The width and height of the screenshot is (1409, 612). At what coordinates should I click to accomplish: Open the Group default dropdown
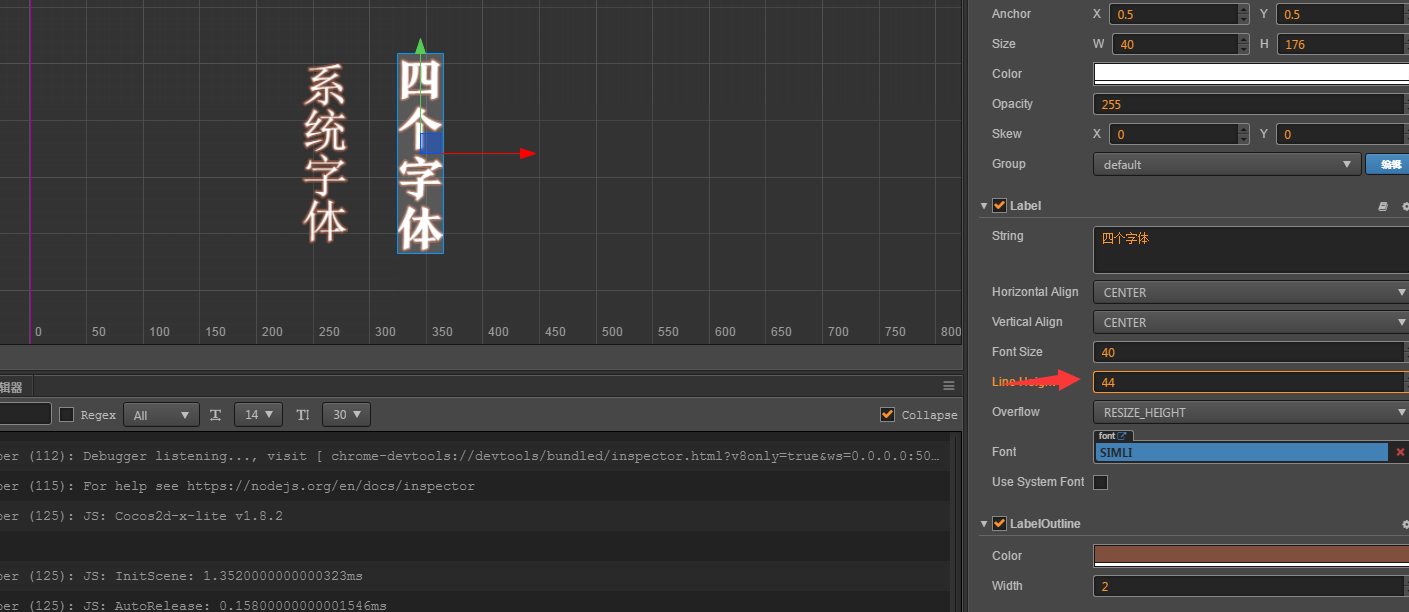coord(1227,164)
